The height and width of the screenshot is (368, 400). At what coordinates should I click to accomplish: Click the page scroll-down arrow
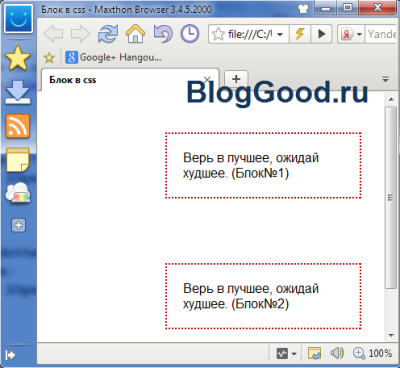[391, 335]
